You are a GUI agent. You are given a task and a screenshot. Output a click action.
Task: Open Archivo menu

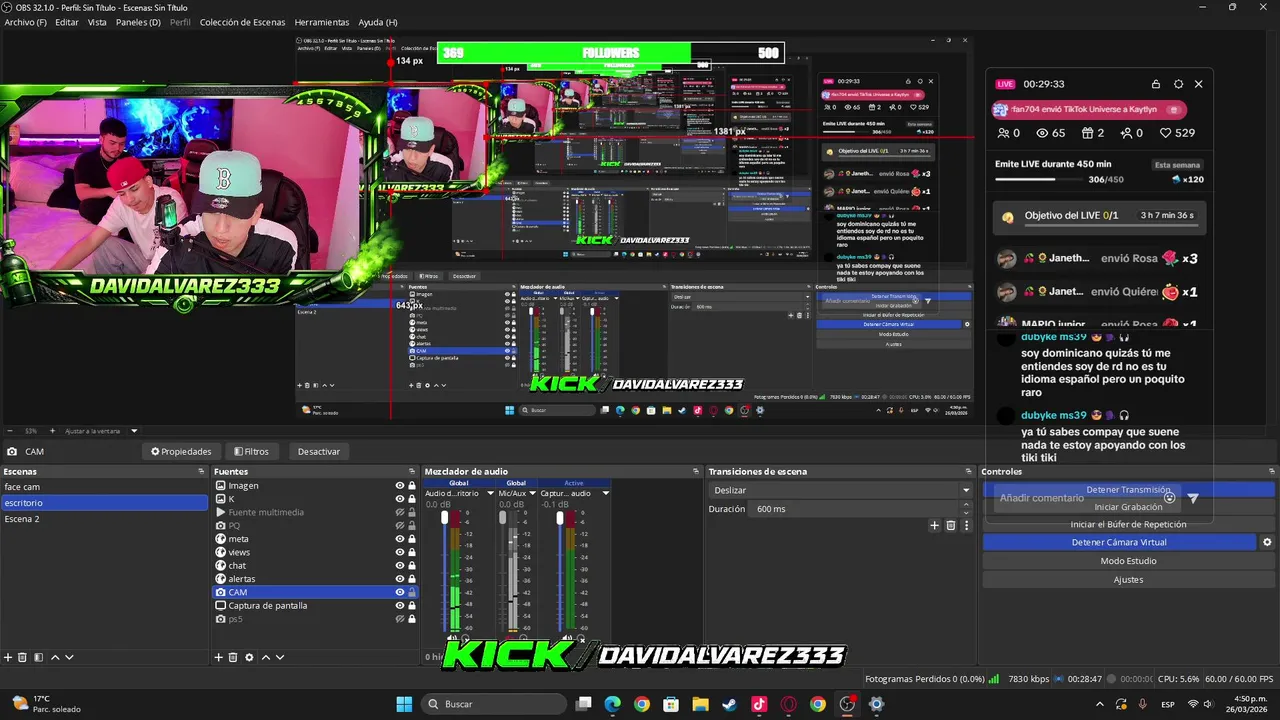coord(25,22)
